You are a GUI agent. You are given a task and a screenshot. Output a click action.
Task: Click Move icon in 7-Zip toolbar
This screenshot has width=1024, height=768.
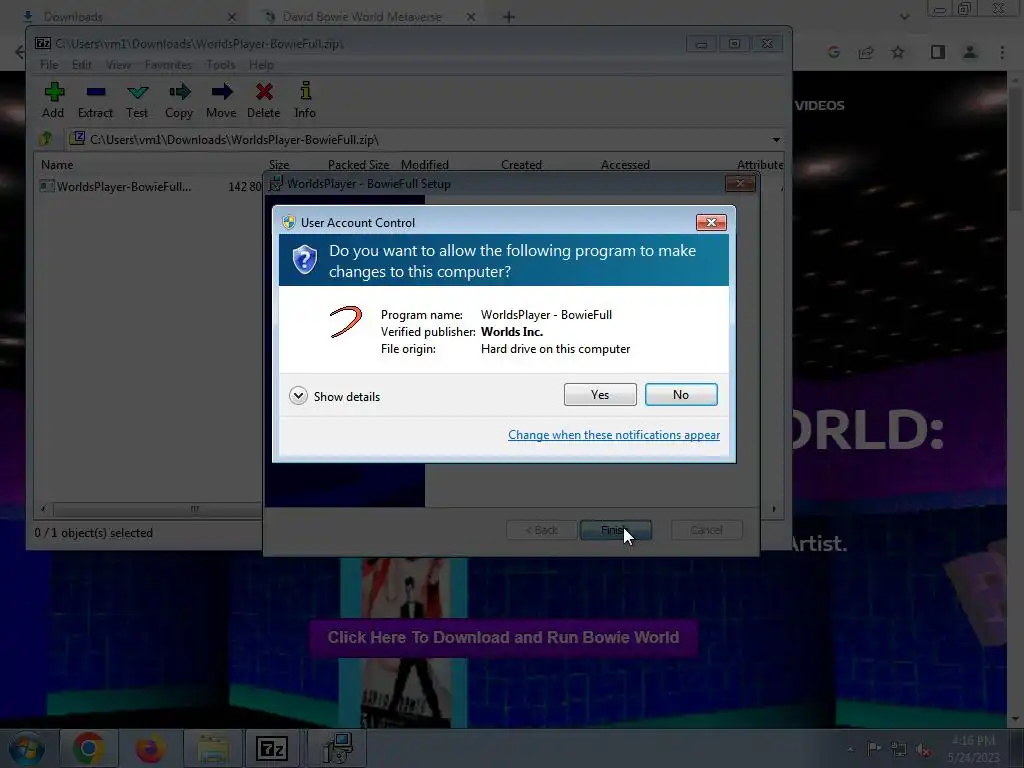(221, 100)
